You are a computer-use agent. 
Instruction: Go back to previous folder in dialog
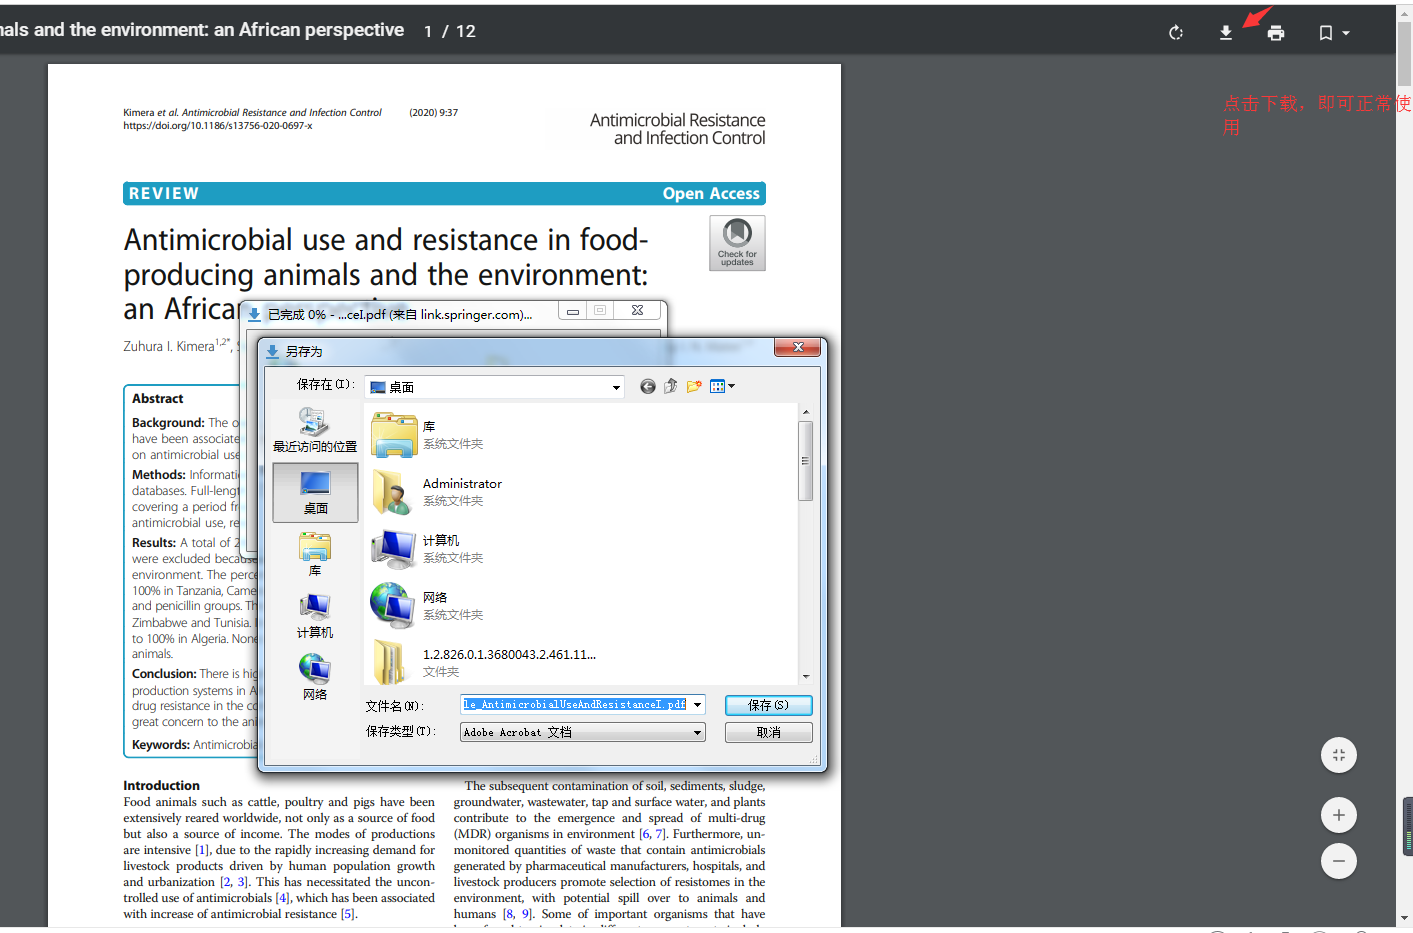pos(648,387)
